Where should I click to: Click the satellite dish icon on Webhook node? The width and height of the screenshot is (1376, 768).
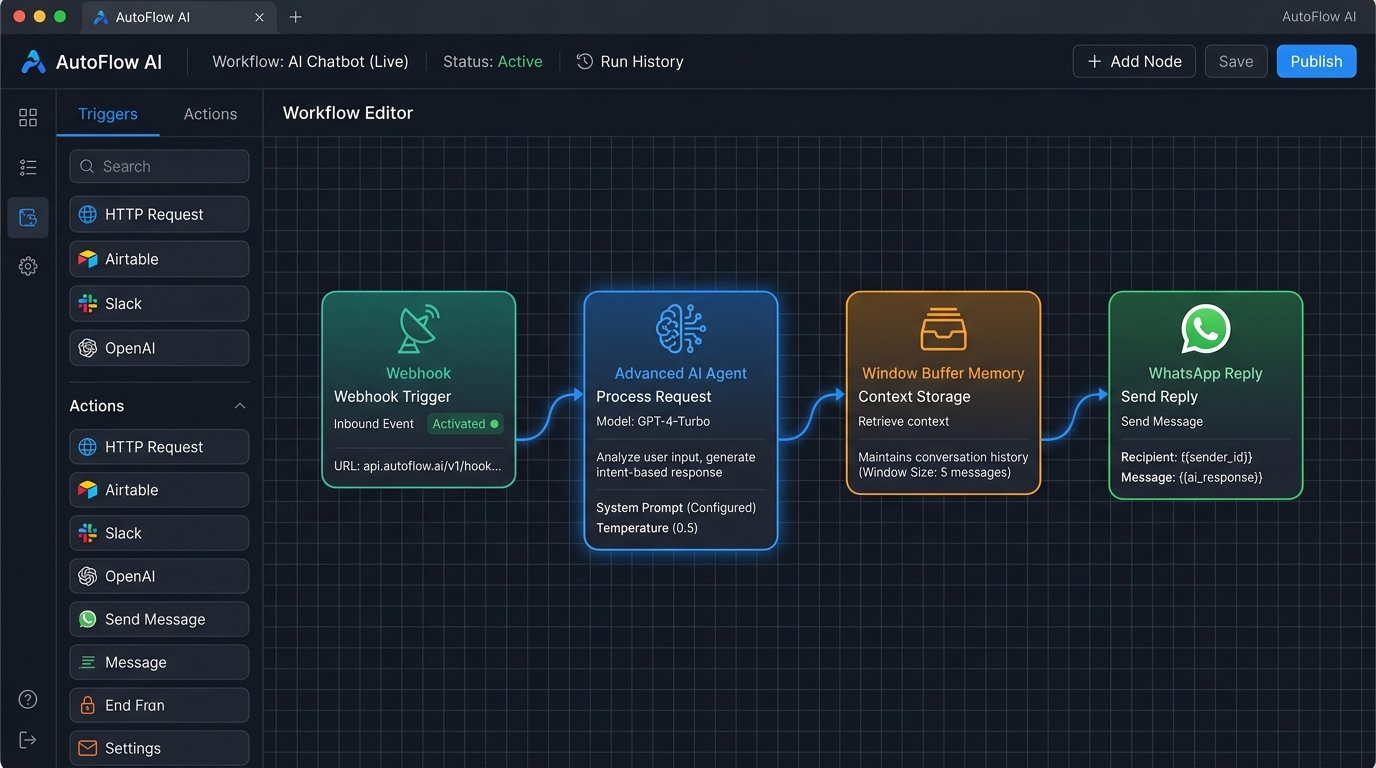pyautogui.click(x=418, y=330)
